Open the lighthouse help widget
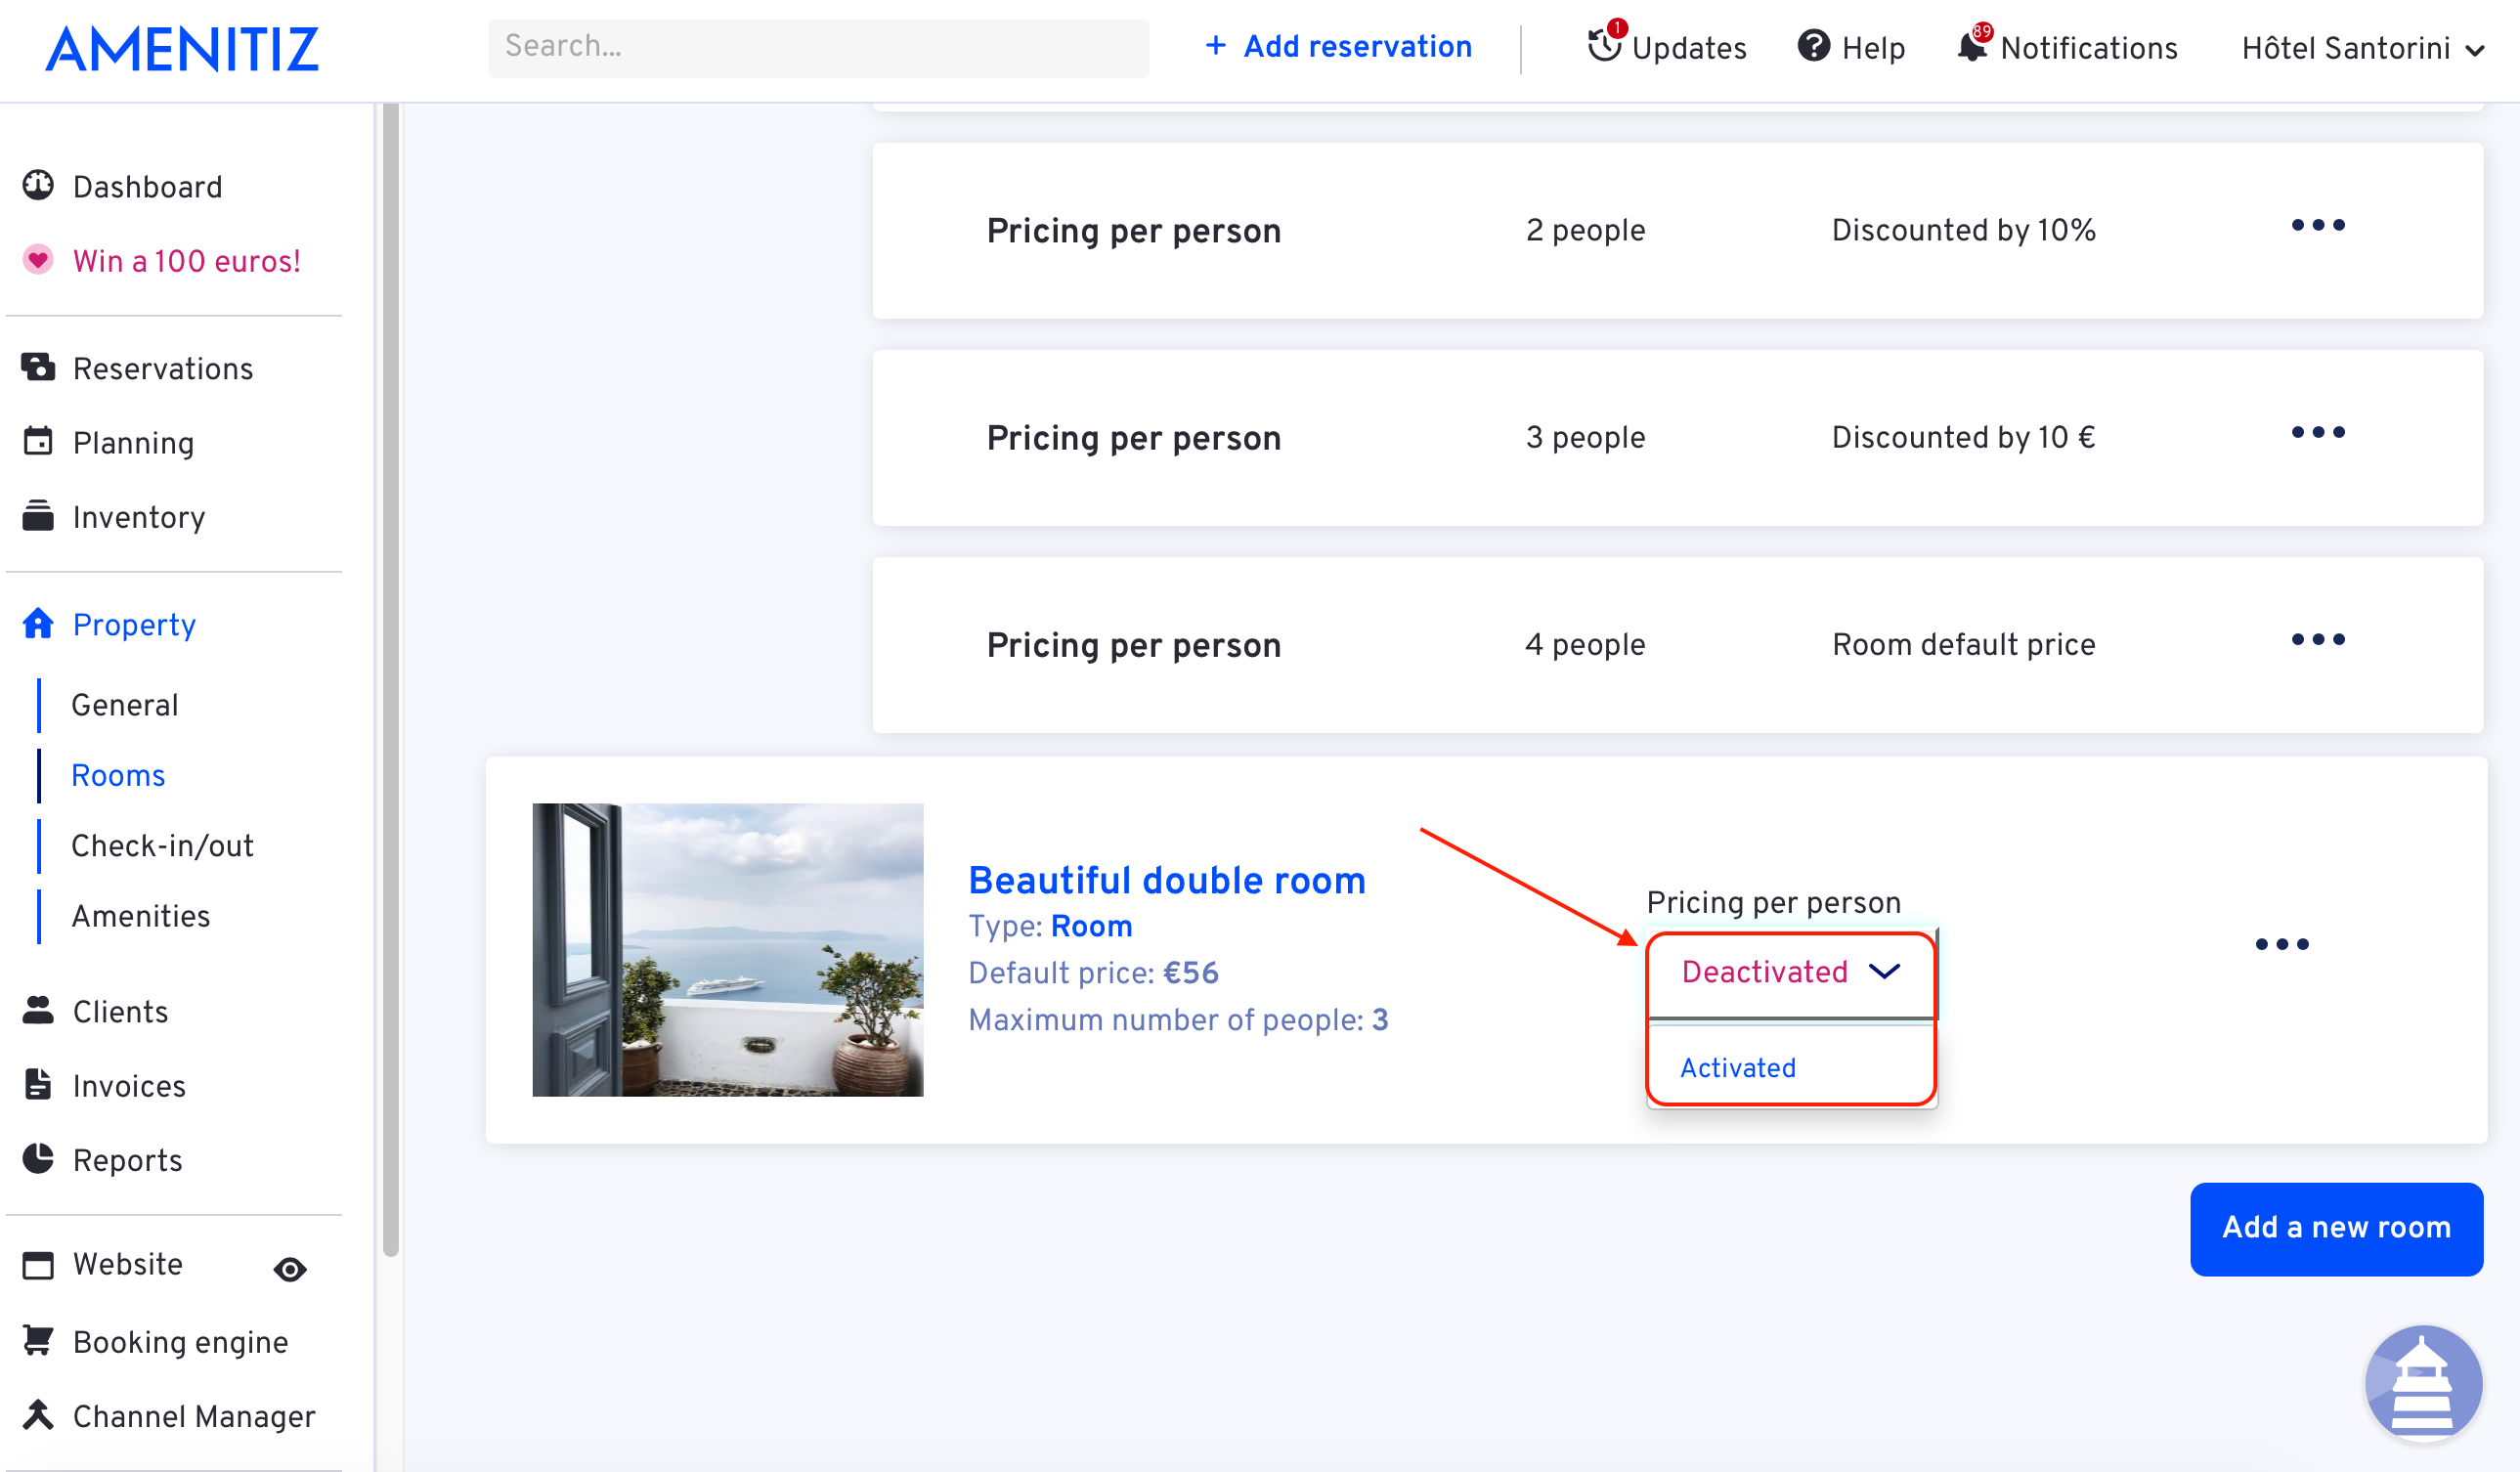This screenshot has width=2520, height=1472. tap(2423, 1385)
